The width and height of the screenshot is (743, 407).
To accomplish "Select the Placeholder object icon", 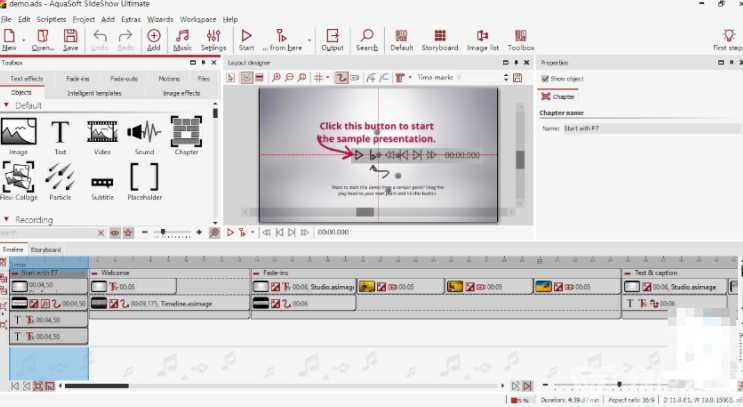I will point(144,180).
